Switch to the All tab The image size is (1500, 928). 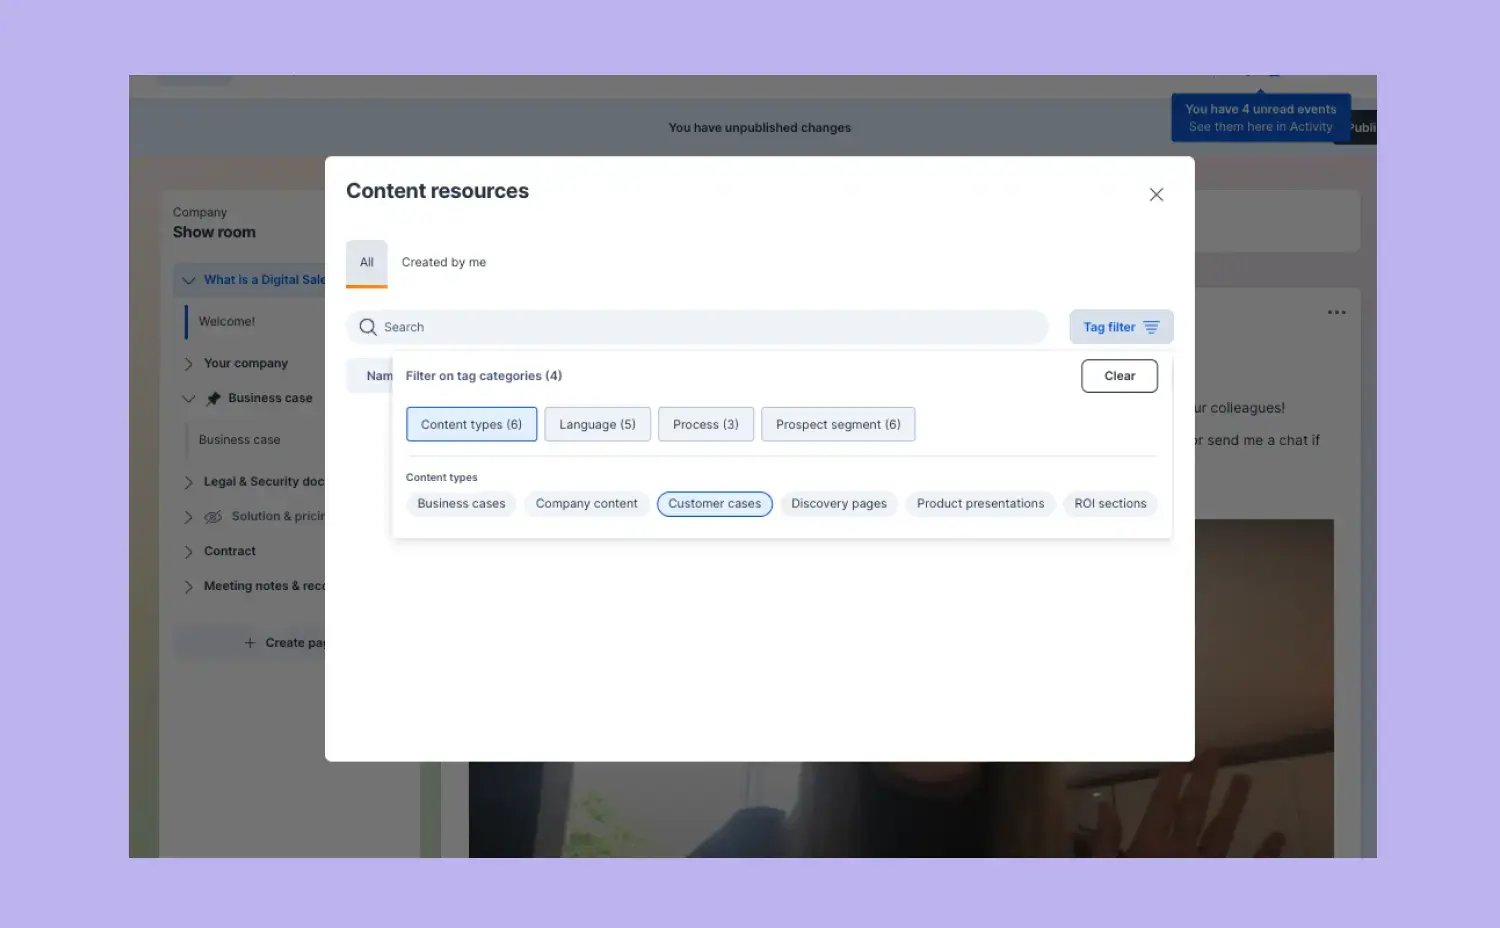367,263
